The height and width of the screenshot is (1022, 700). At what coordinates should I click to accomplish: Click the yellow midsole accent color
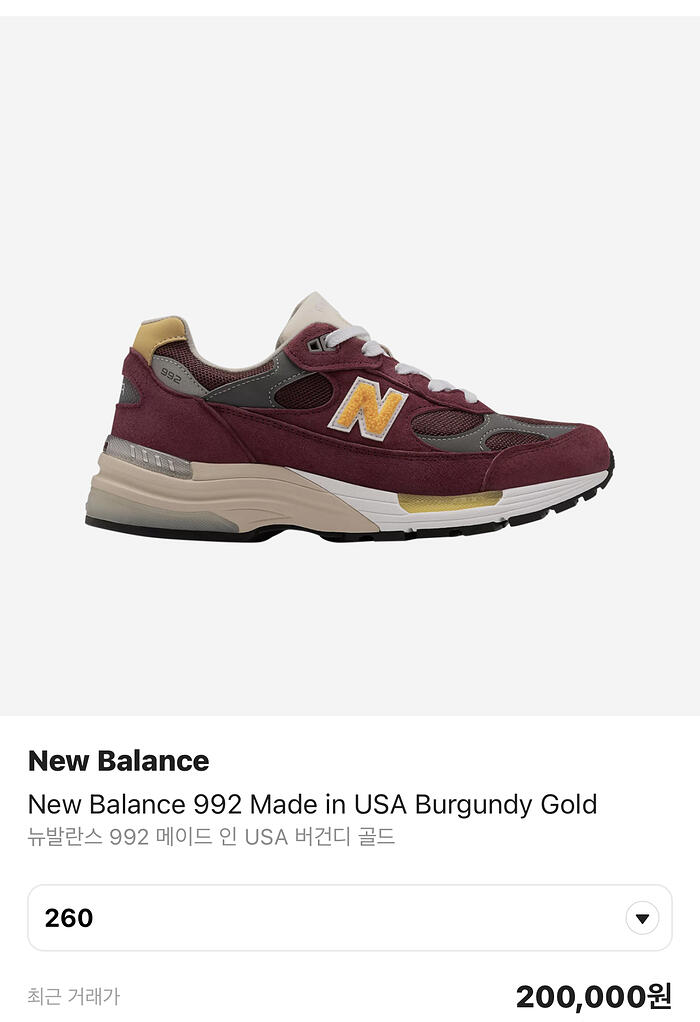coord(450,501)
